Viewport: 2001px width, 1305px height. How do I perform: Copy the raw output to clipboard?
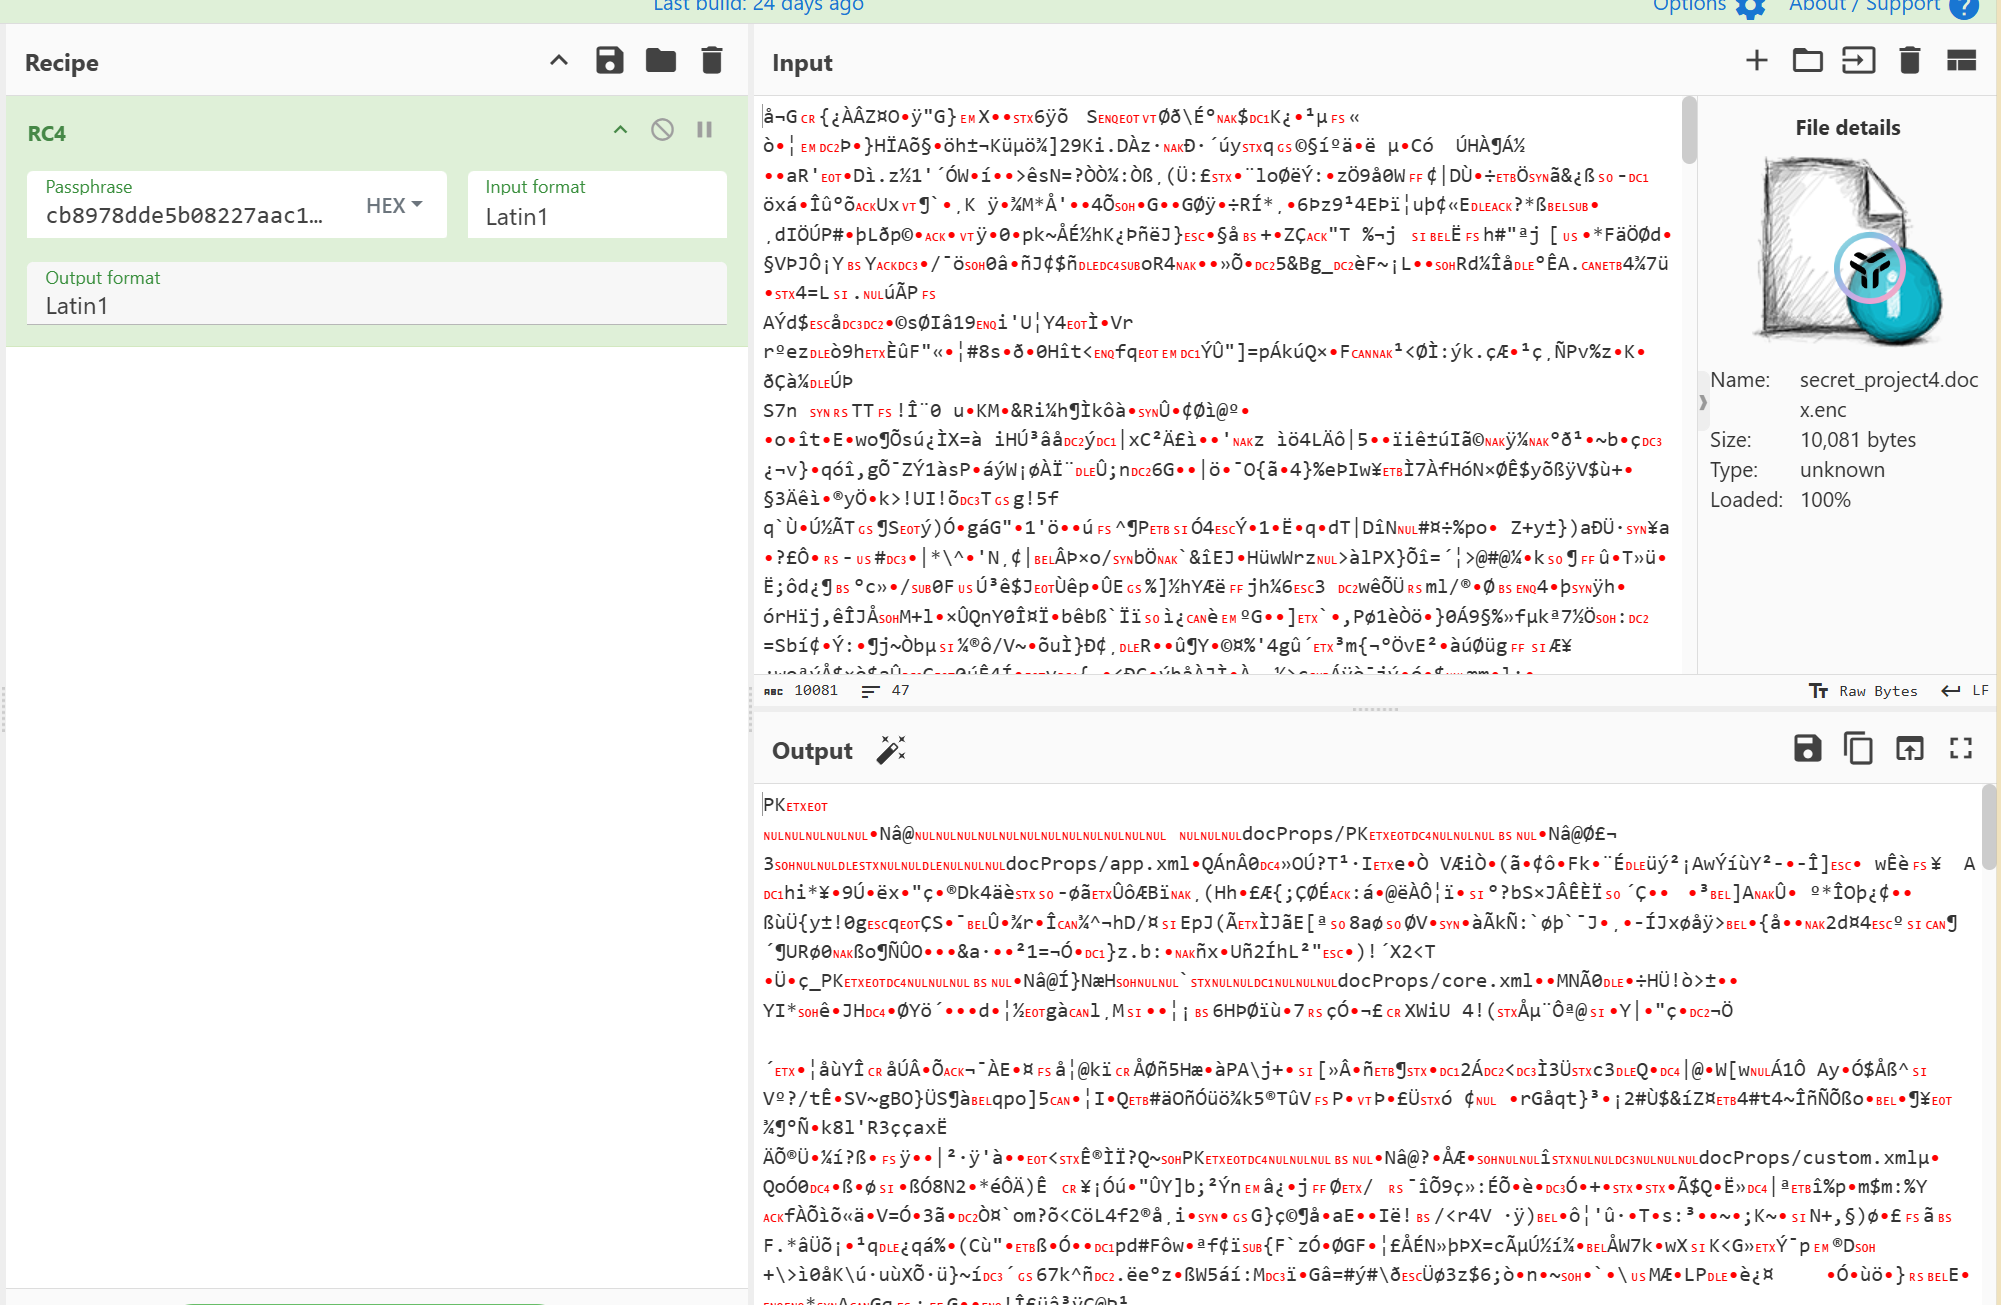[x=1858, y=749]
